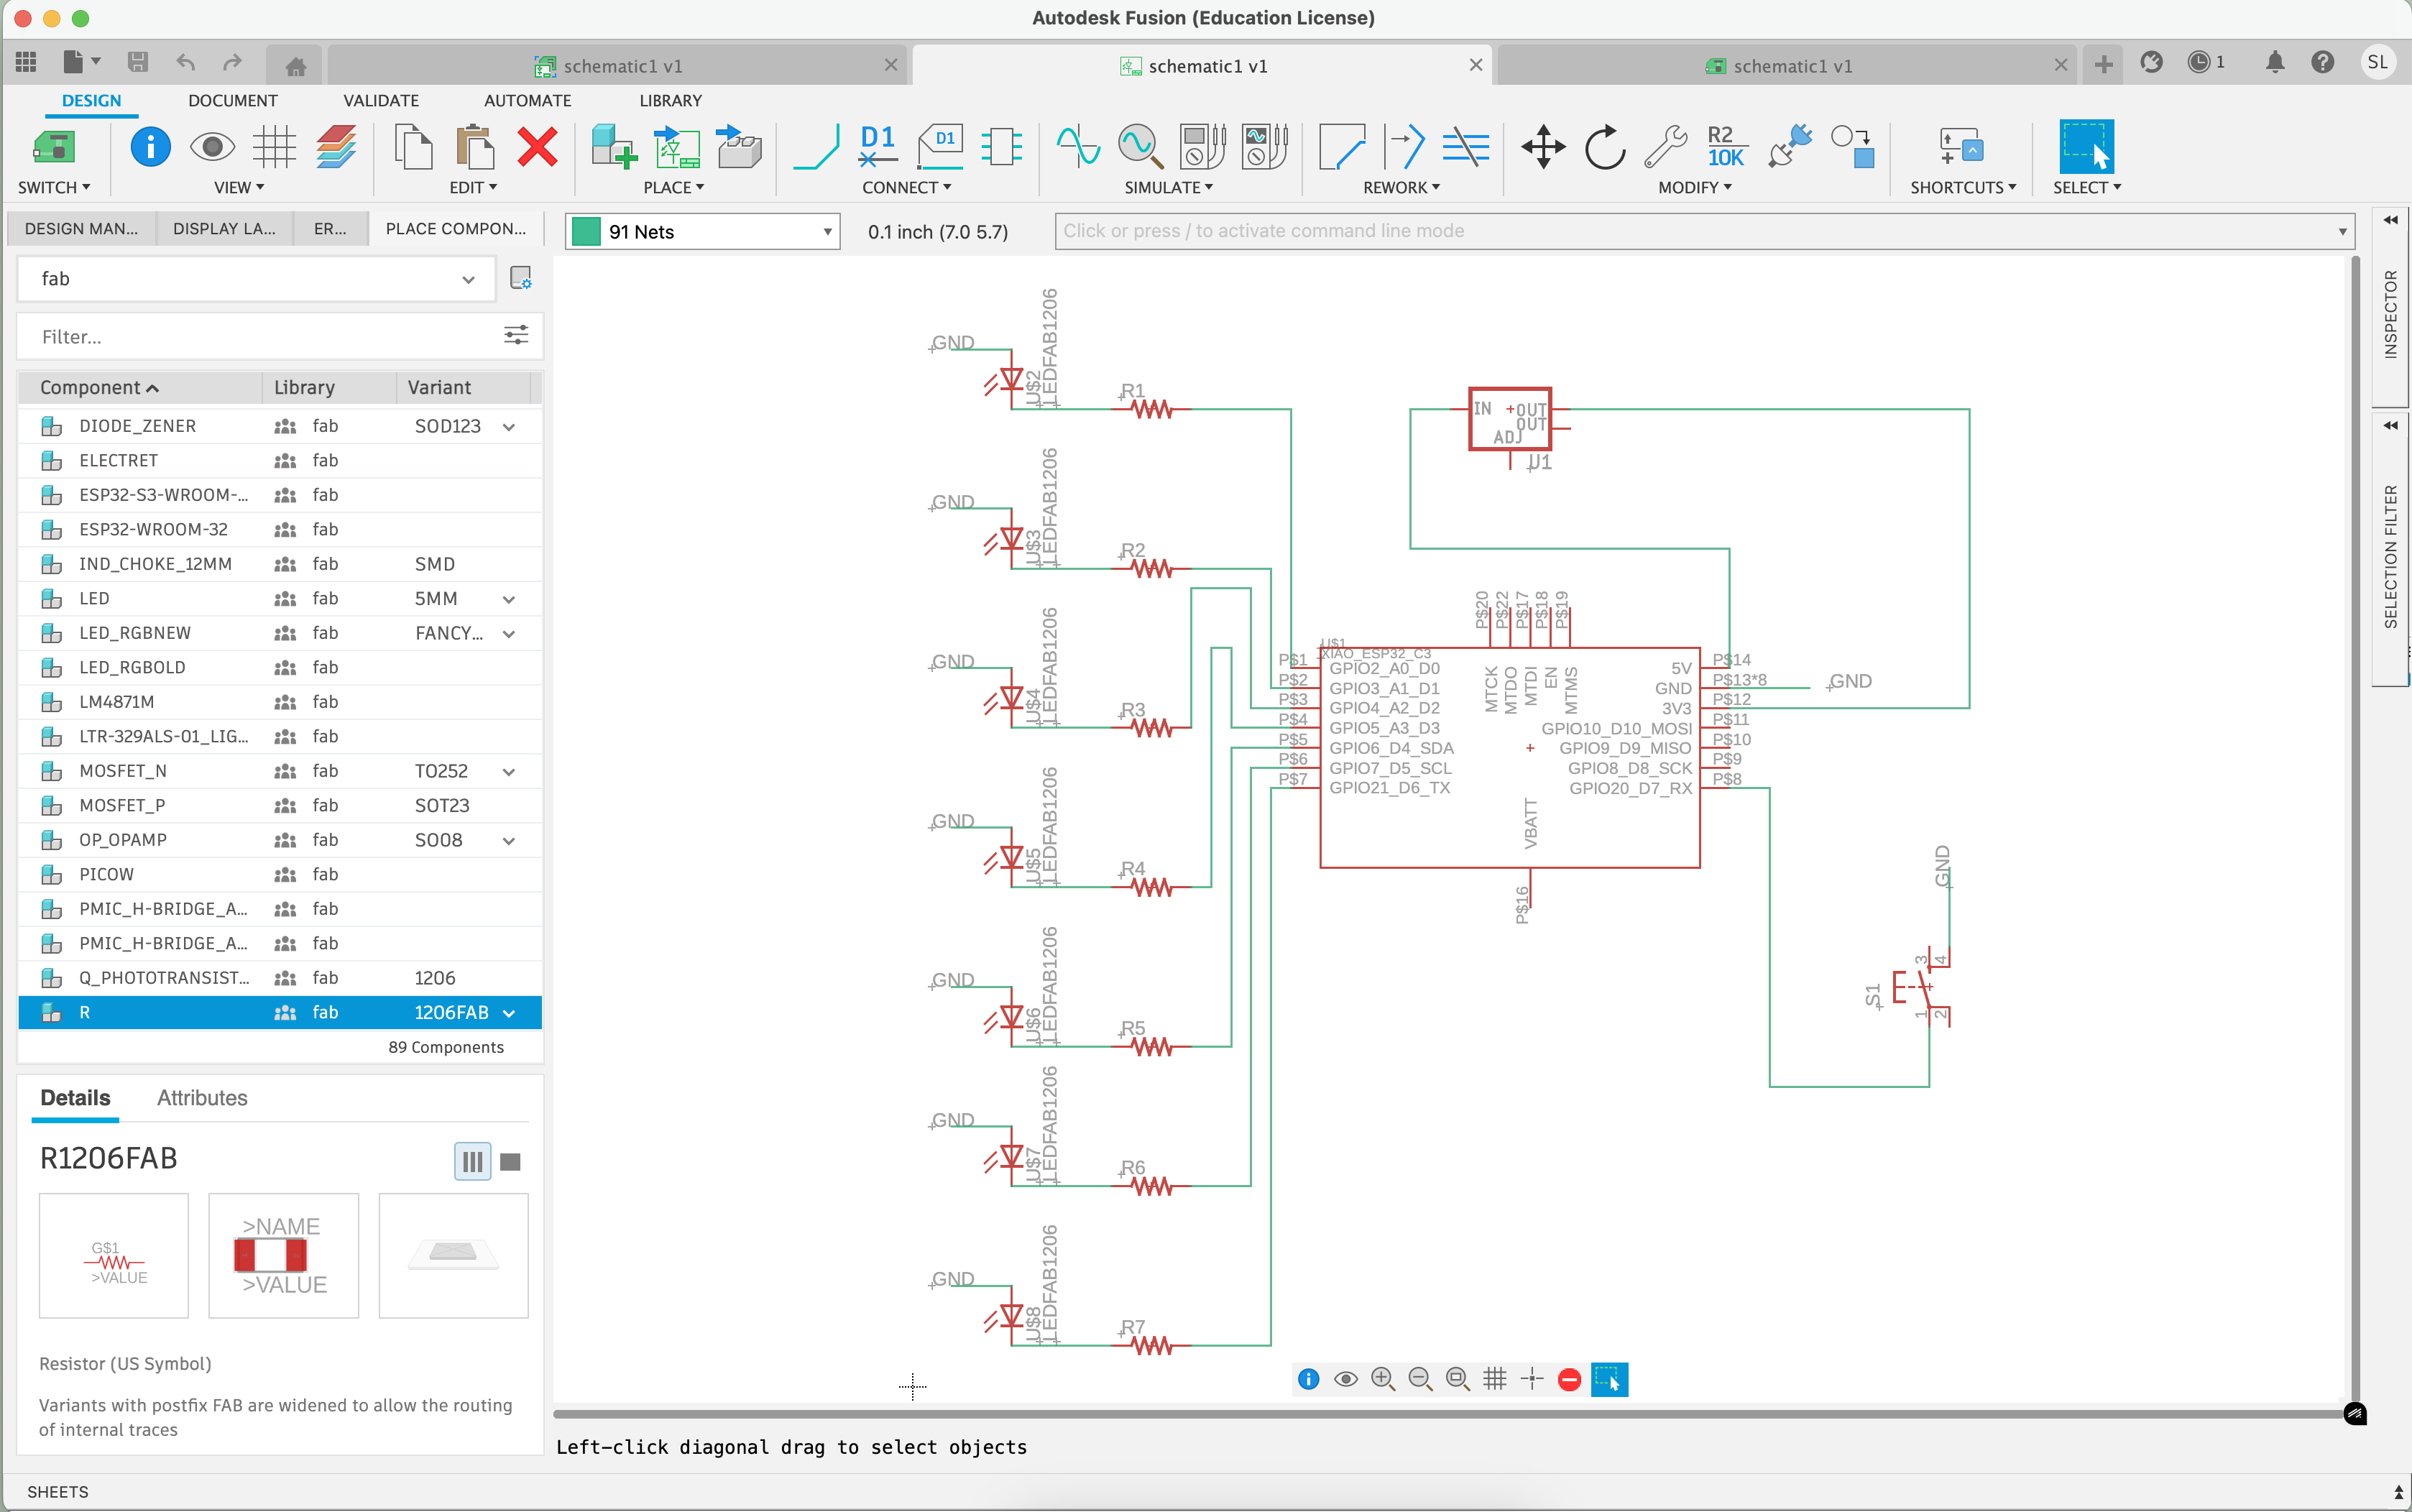Switch to the LIBRARY ribbon tab
The width and height of the screenshot is (2412, 1512).
coord(670,100)
